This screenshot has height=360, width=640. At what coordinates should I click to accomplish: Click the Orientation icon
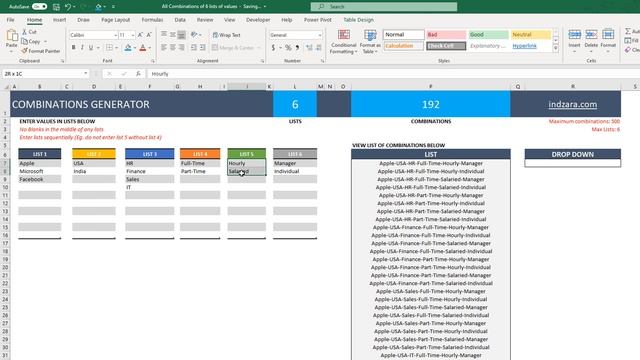(x=194, y=35)
